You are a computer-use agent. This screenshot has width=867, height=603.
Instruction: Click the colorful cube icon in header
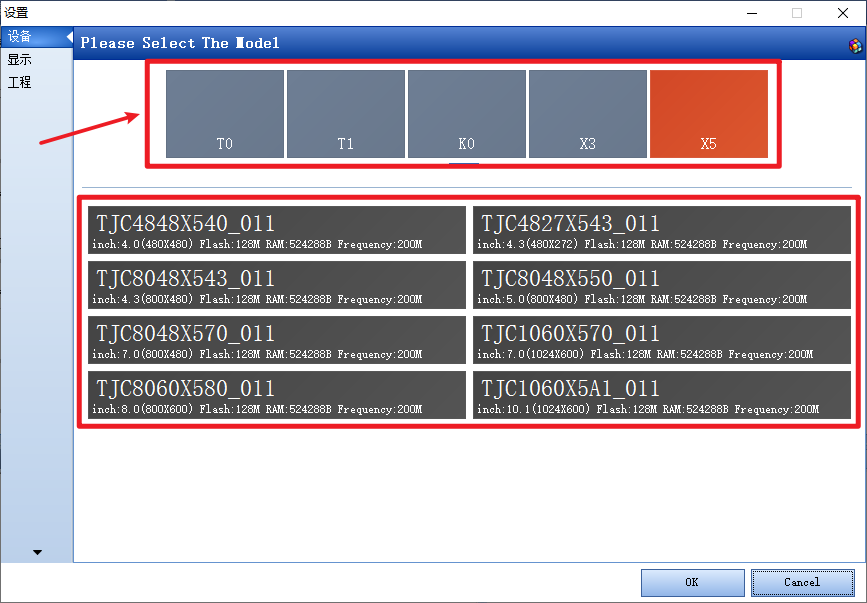(x=855, y=45)
